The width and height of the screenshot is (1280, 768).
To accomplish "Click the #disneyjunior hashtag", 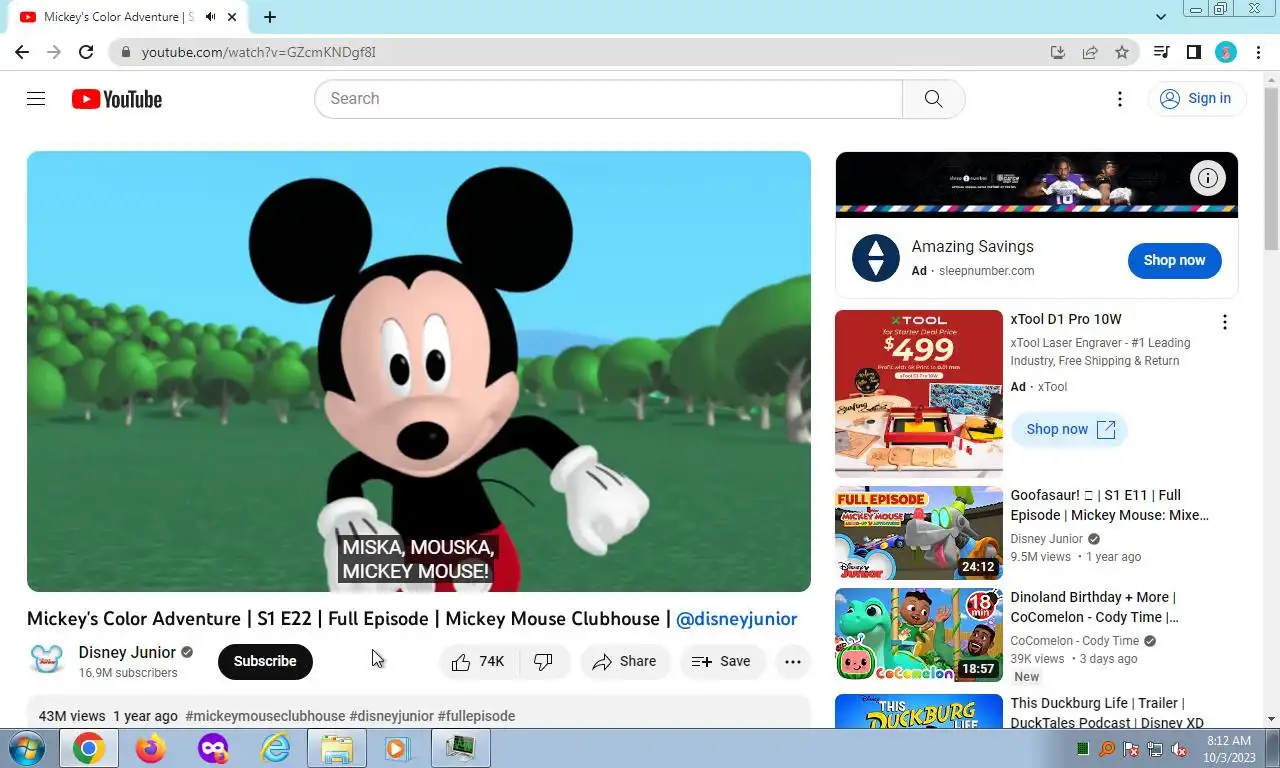I will coord(391,716).
